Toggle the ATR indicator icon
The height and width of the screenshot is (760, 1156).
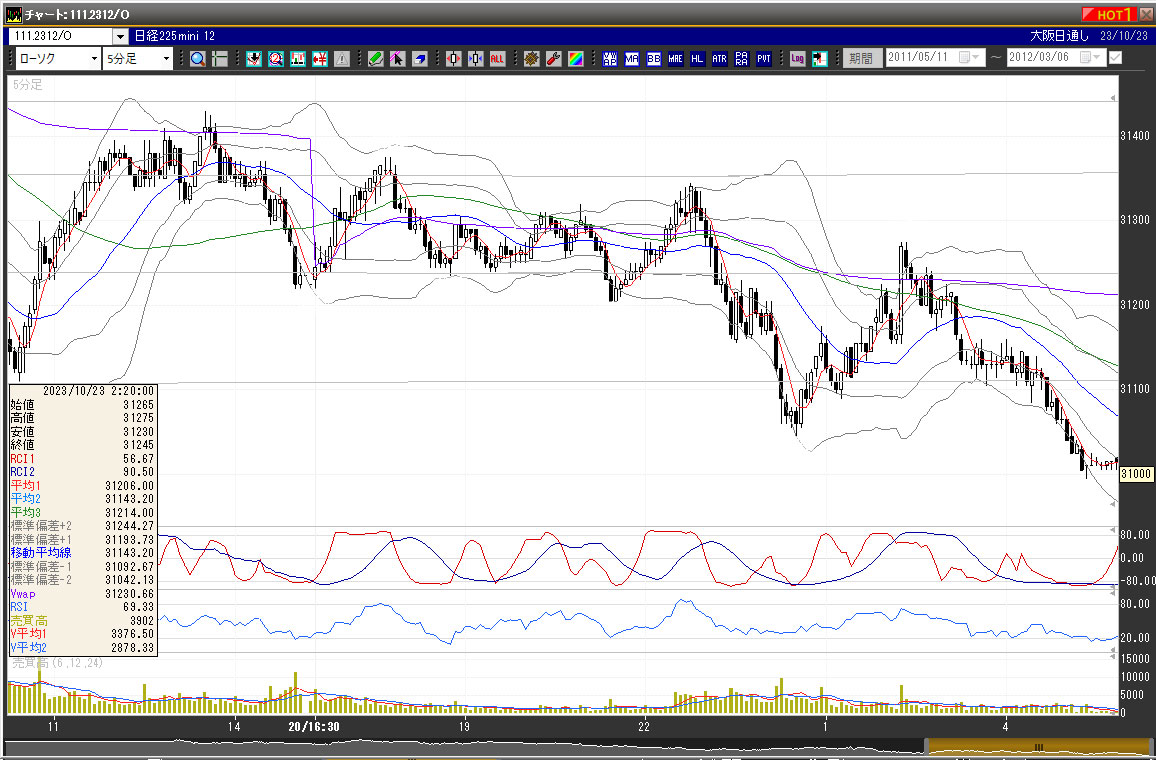720,59
